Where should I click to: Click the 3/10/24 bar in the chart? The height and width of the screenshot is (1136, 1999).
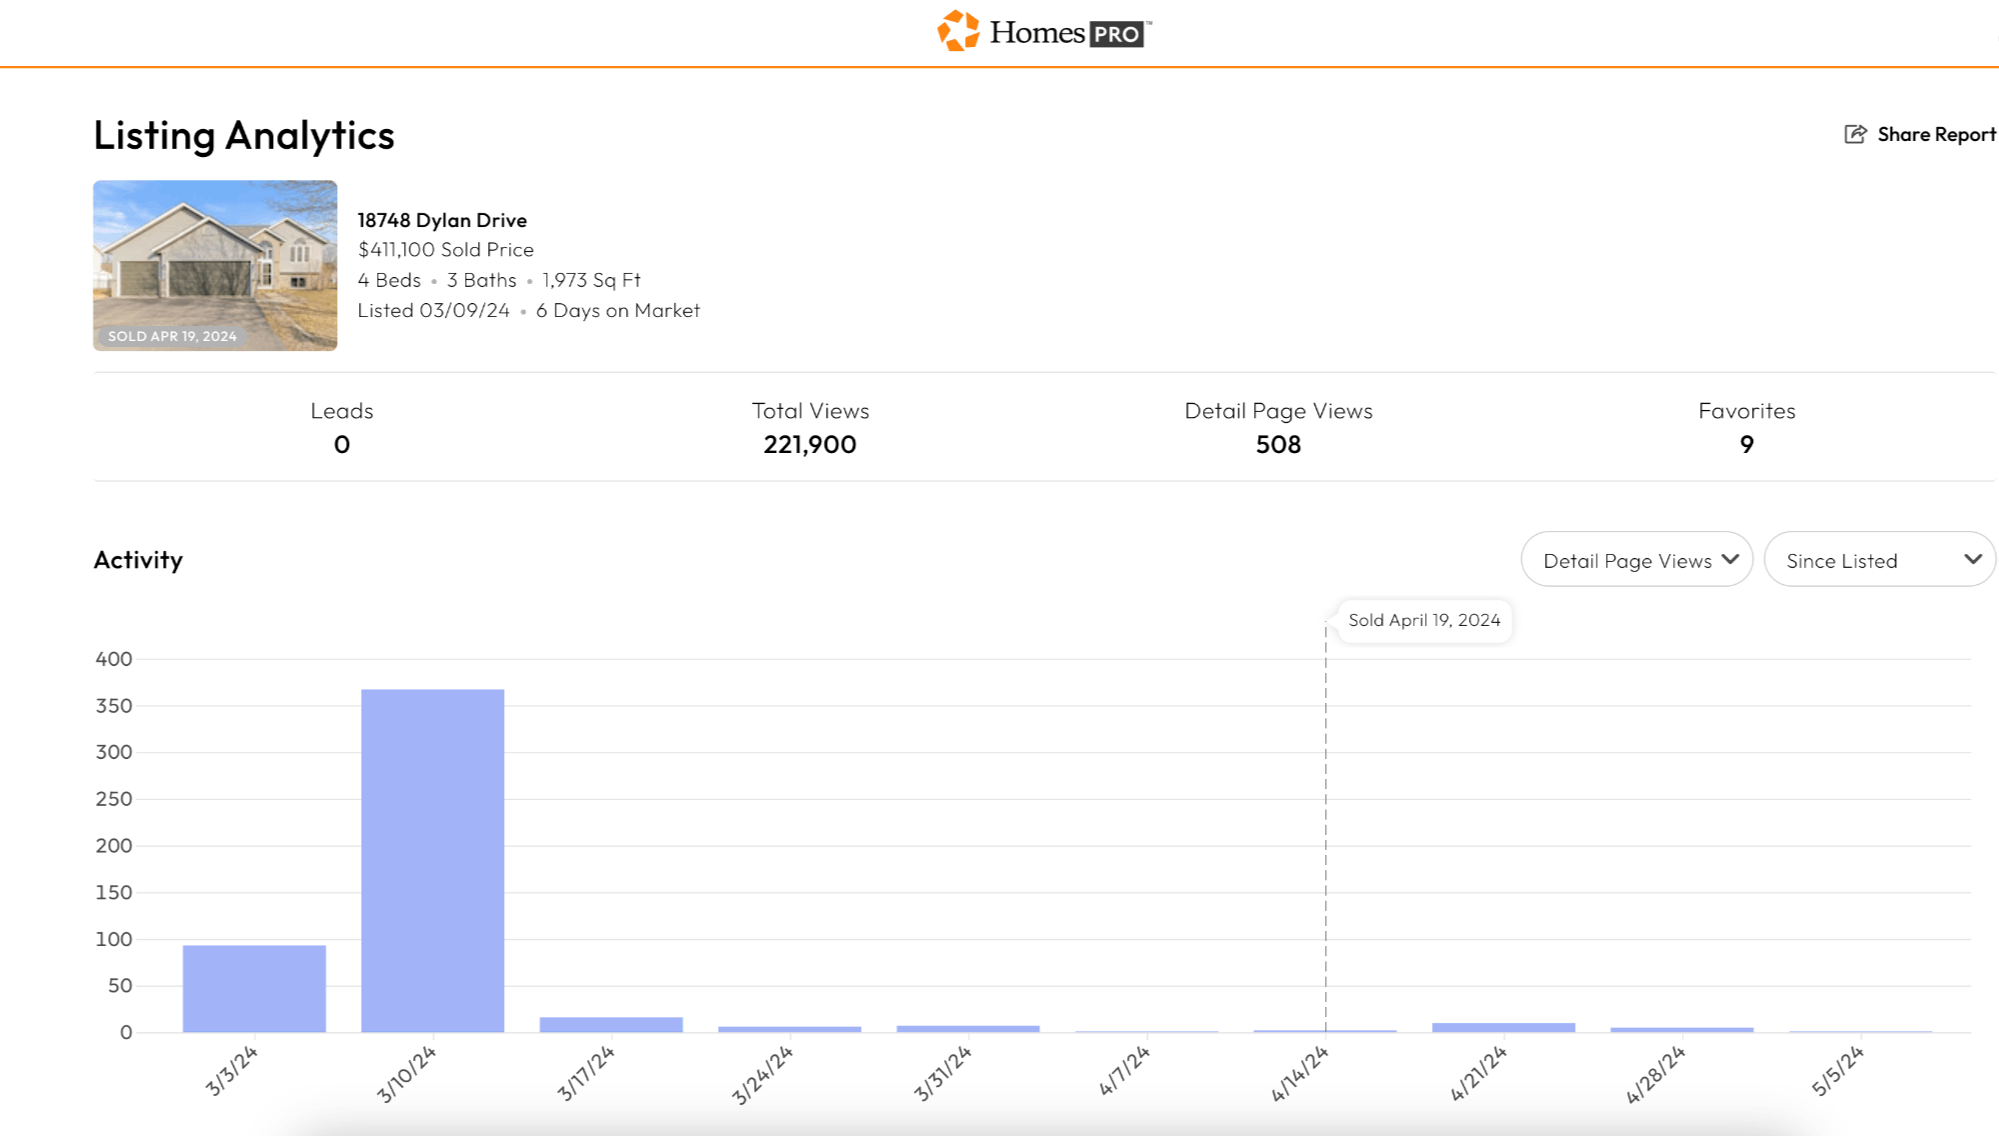tap(433, 860)
